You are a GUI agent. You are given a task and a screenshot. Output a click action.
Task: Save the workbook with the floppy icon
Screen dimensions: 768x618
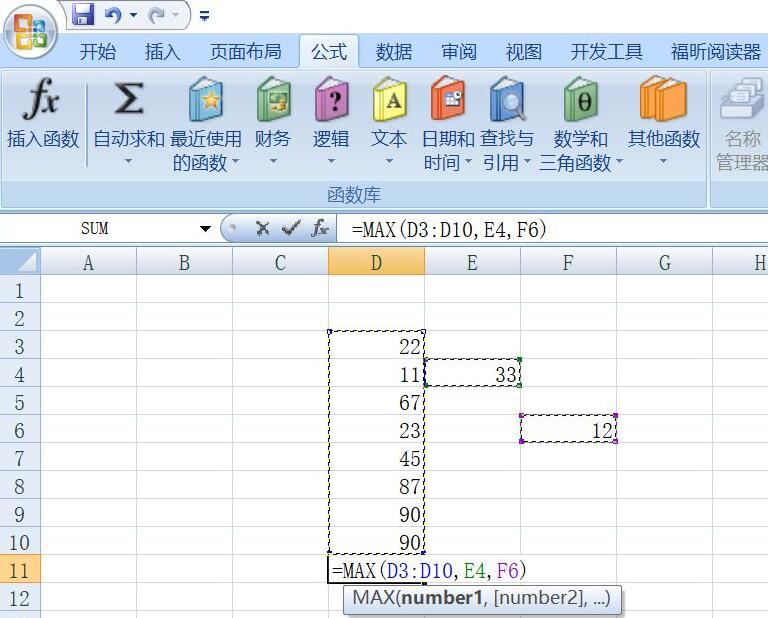[x=83, y=14]
